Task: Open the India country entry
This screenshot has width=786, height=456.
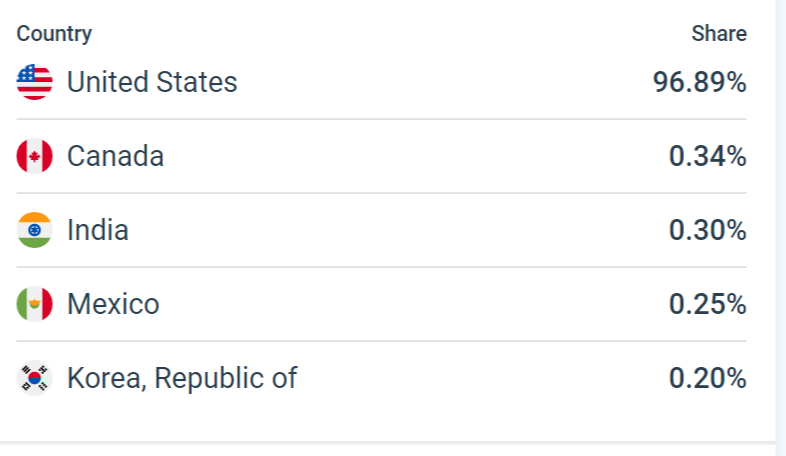Action: click(x=97, y=230)
